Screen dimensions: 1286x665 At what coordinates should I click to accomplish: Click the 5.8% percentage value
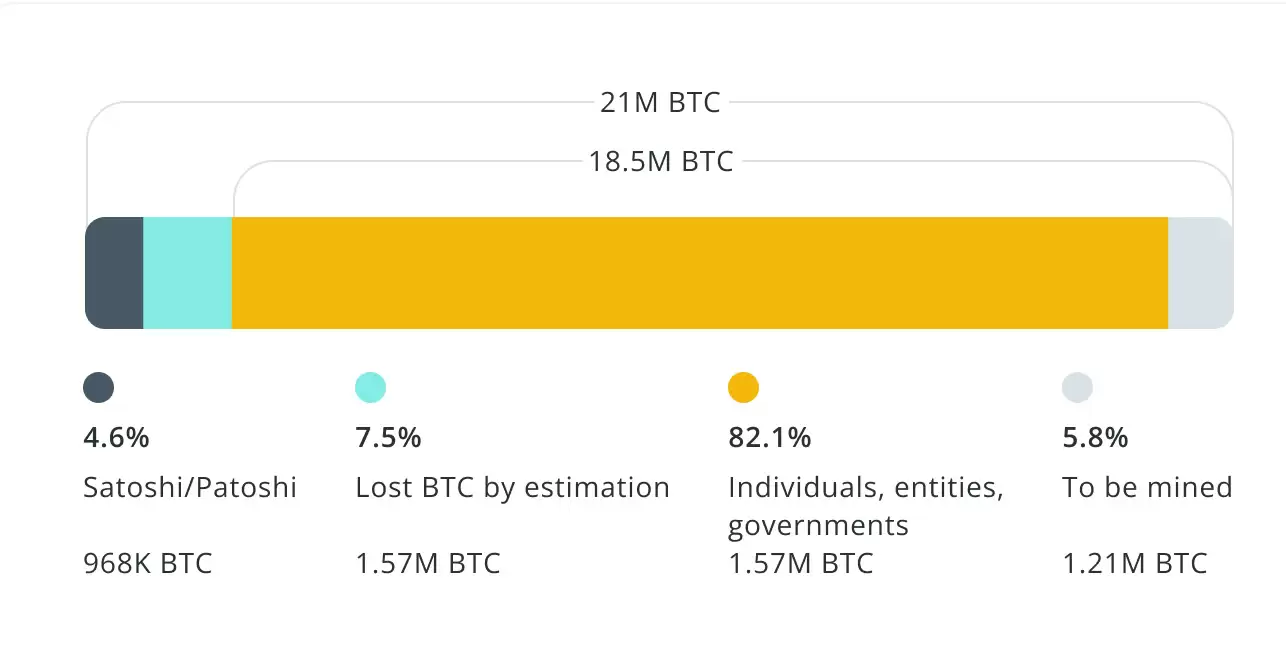click(1095, 437)
